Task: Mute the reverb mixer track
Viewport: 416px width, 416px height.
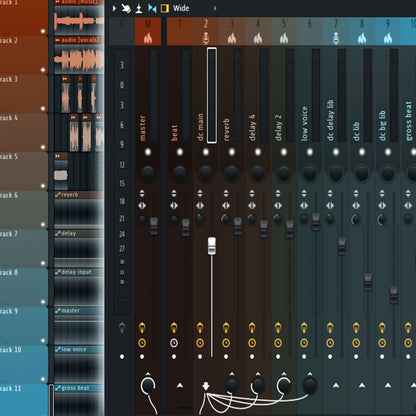Action: coord(232,152)
